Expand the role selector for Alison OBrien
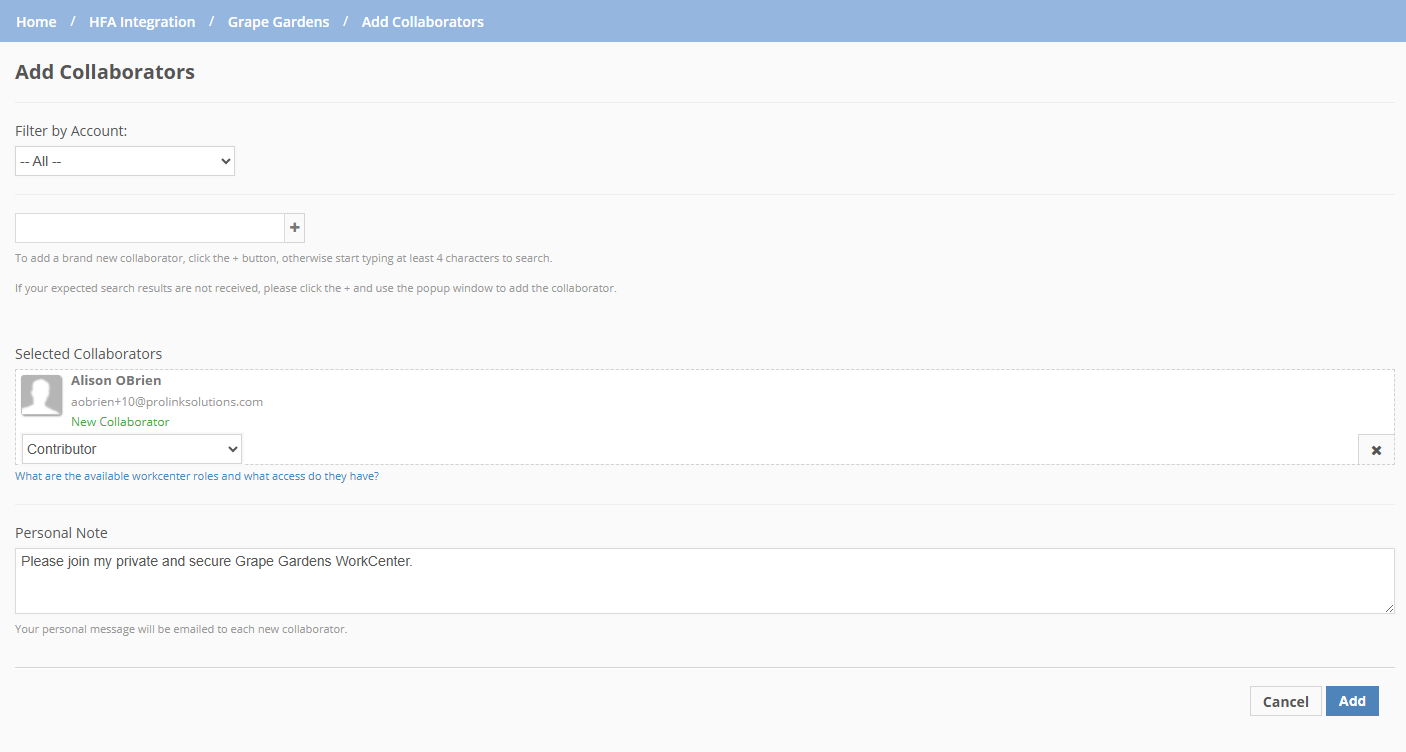 tap(131, 448)
